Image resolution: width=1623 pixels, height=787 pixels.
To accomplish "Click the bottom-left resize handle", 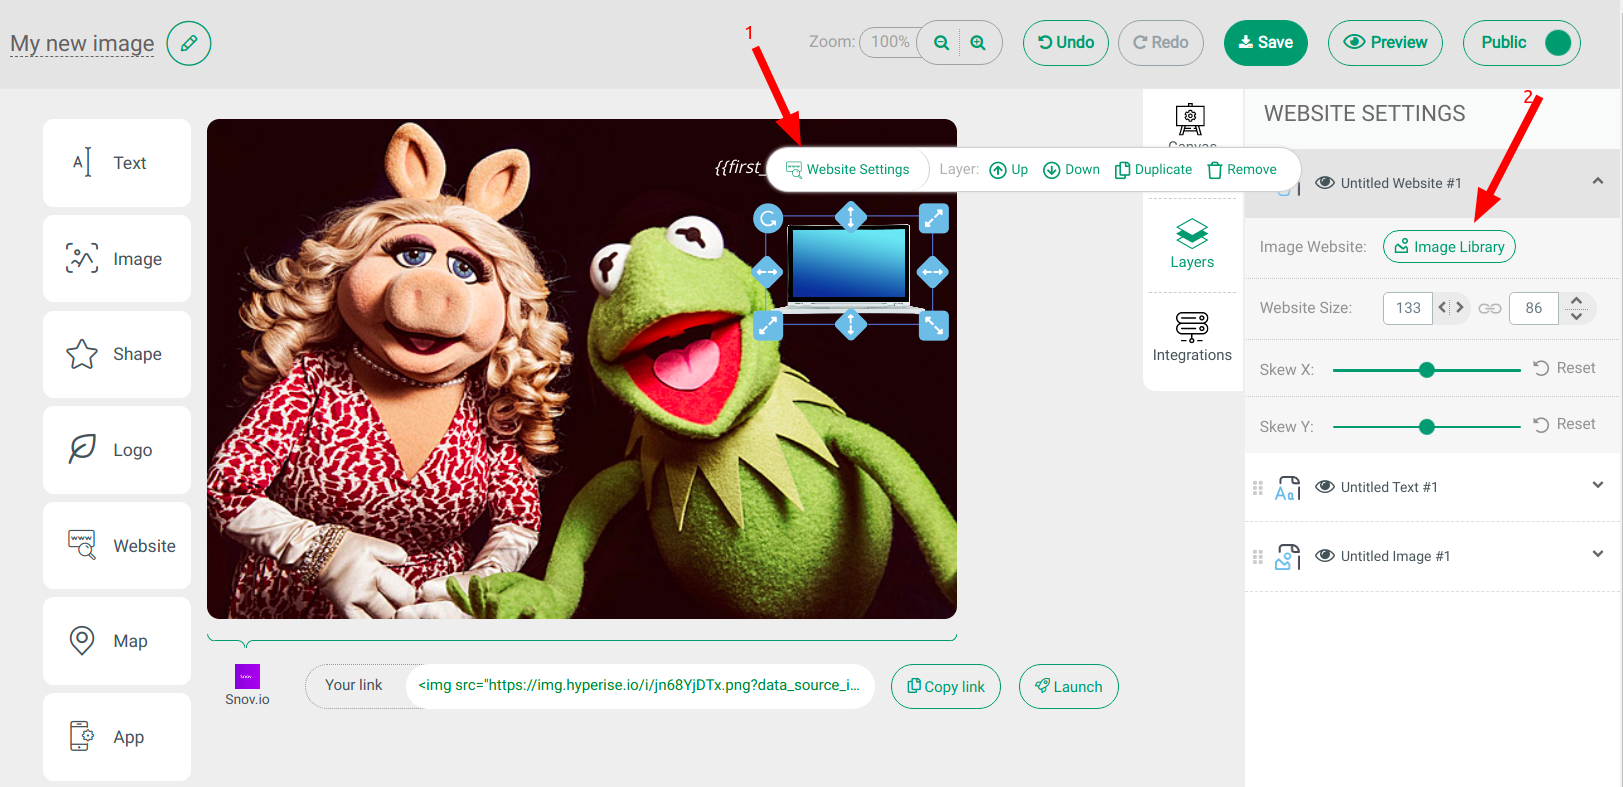I will 768,325.
